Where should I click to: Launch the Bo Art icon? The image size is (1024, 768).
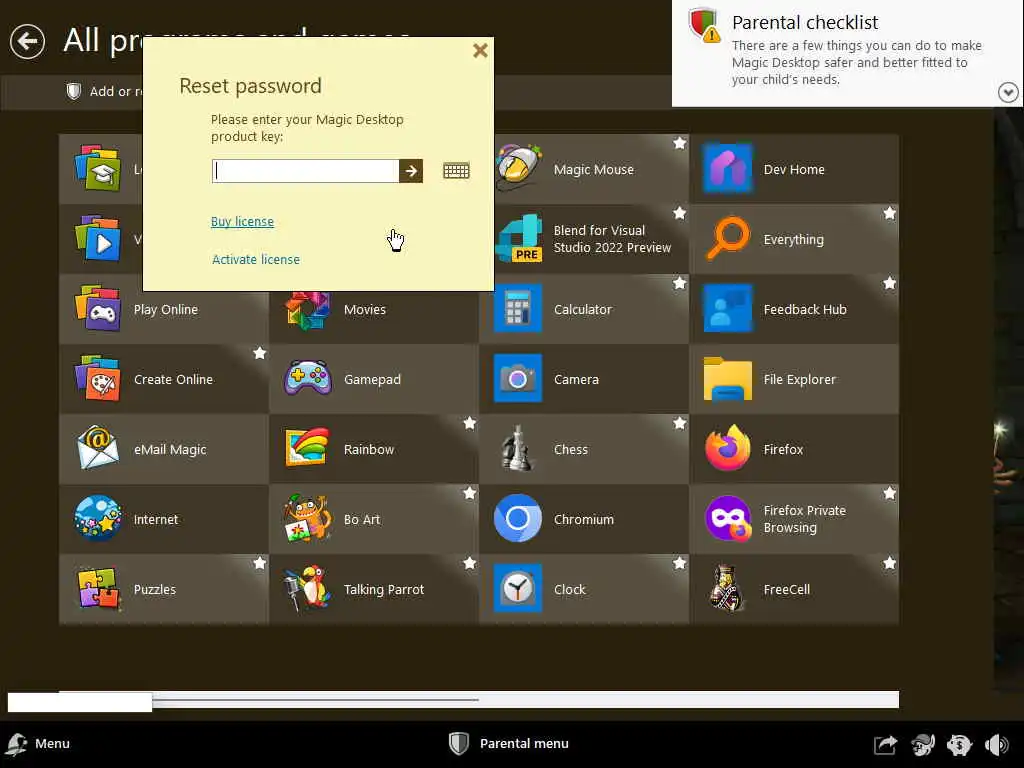pyautogui.click(x=308, y=519)
